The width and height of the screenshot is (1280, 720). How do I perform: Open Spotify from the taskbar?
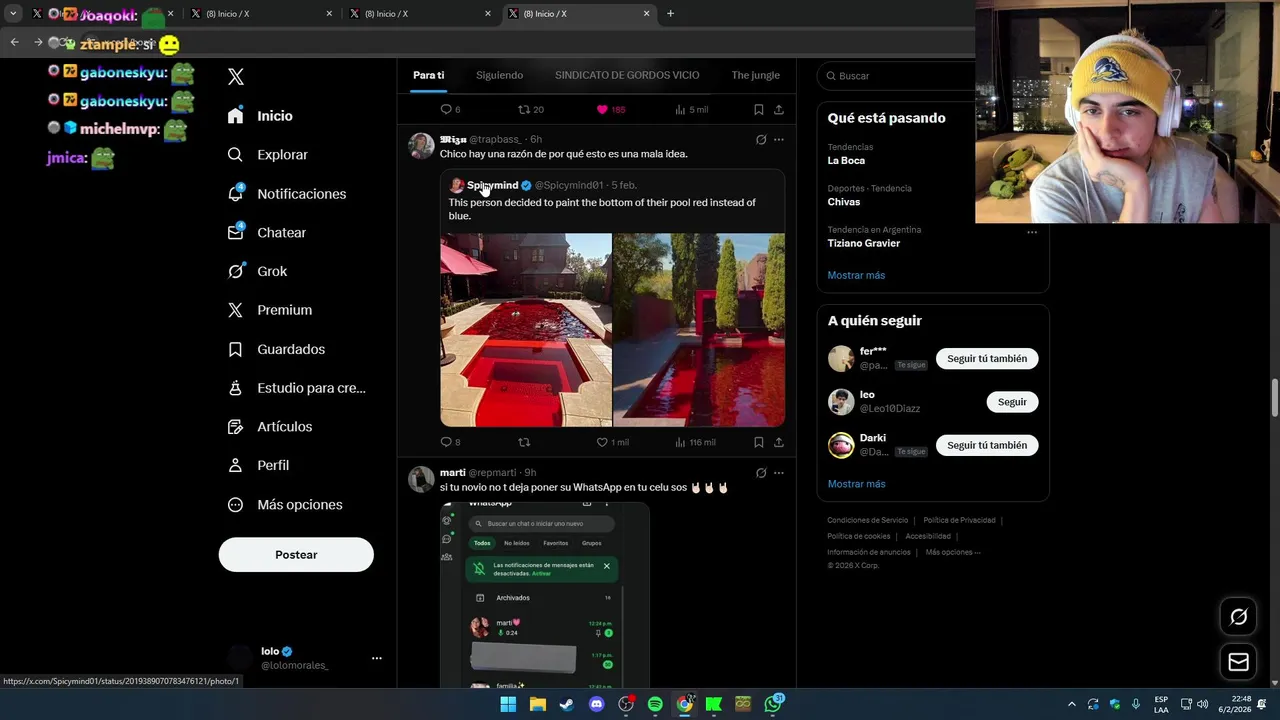(x=655, y=704)
